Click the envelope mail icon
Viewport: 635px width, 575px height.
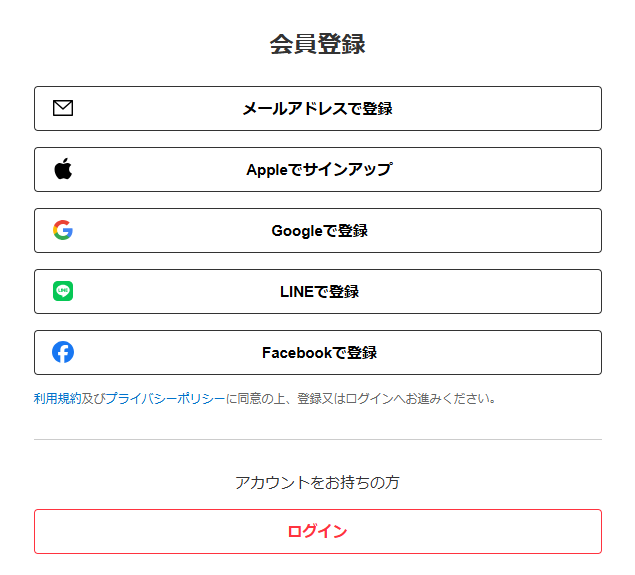tap(63, 108)
